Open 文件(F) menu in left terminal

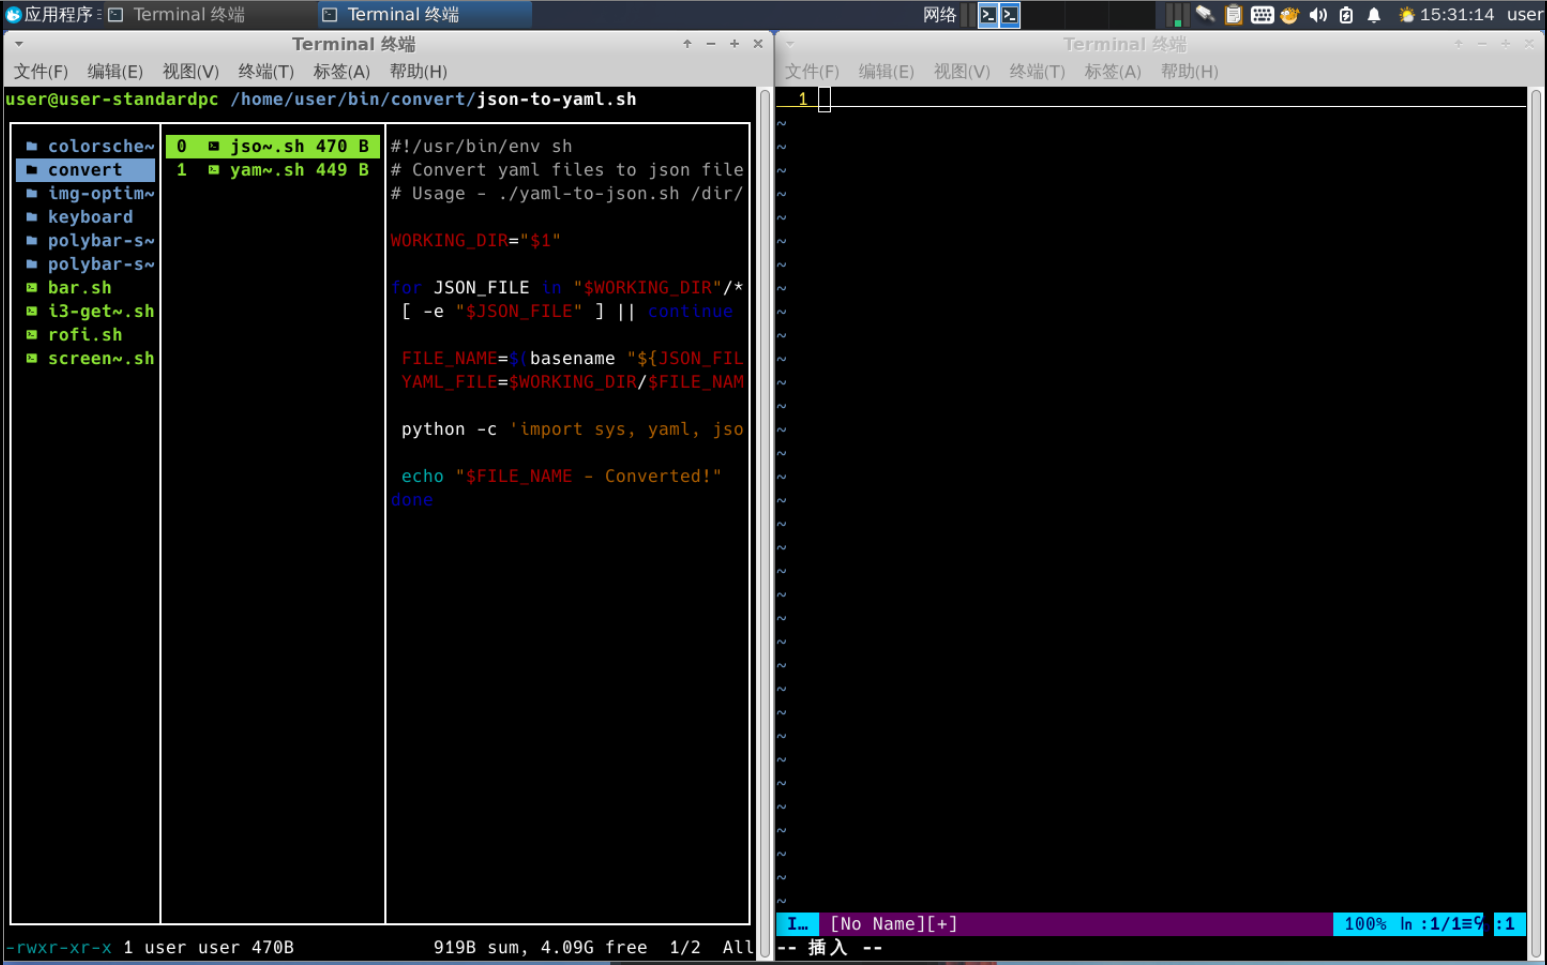point(41,71)
